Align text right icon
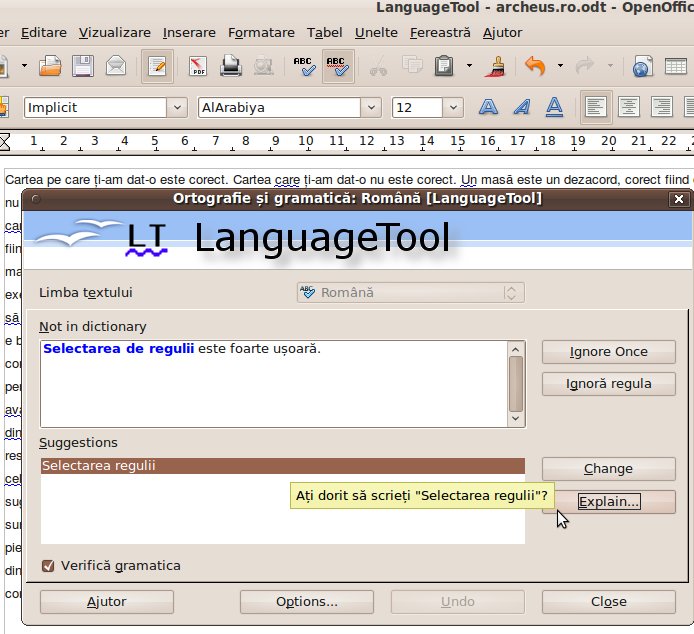Screen dimensions: 694x634 [662, 107]
